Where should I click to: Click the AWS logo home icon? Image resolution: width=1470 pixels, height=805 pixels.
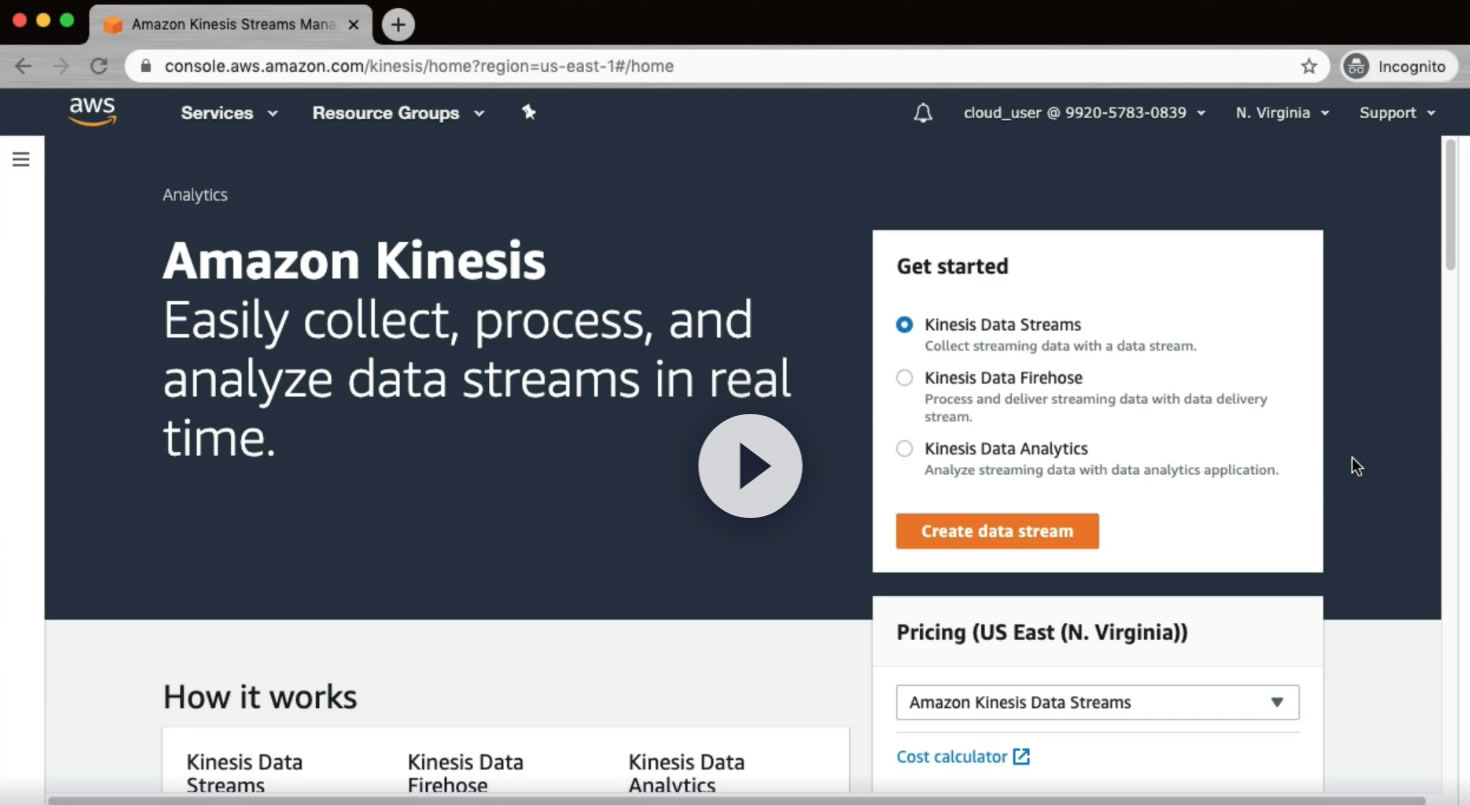pos(92,112)
